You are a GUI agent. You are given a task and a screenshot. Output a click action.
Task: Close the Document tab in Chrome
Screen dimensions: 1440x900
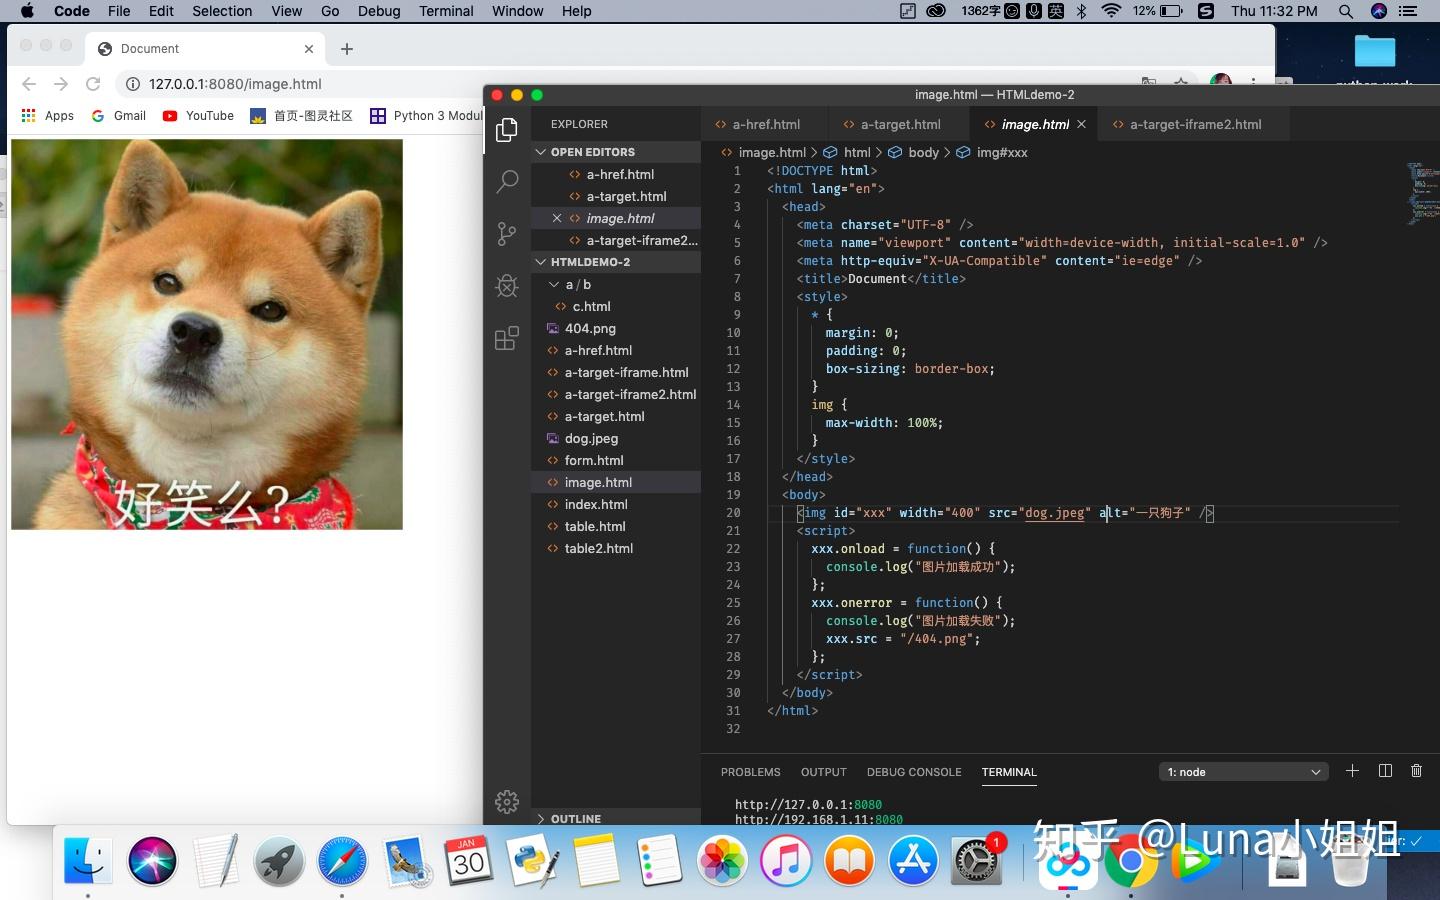tap(309, 49)
